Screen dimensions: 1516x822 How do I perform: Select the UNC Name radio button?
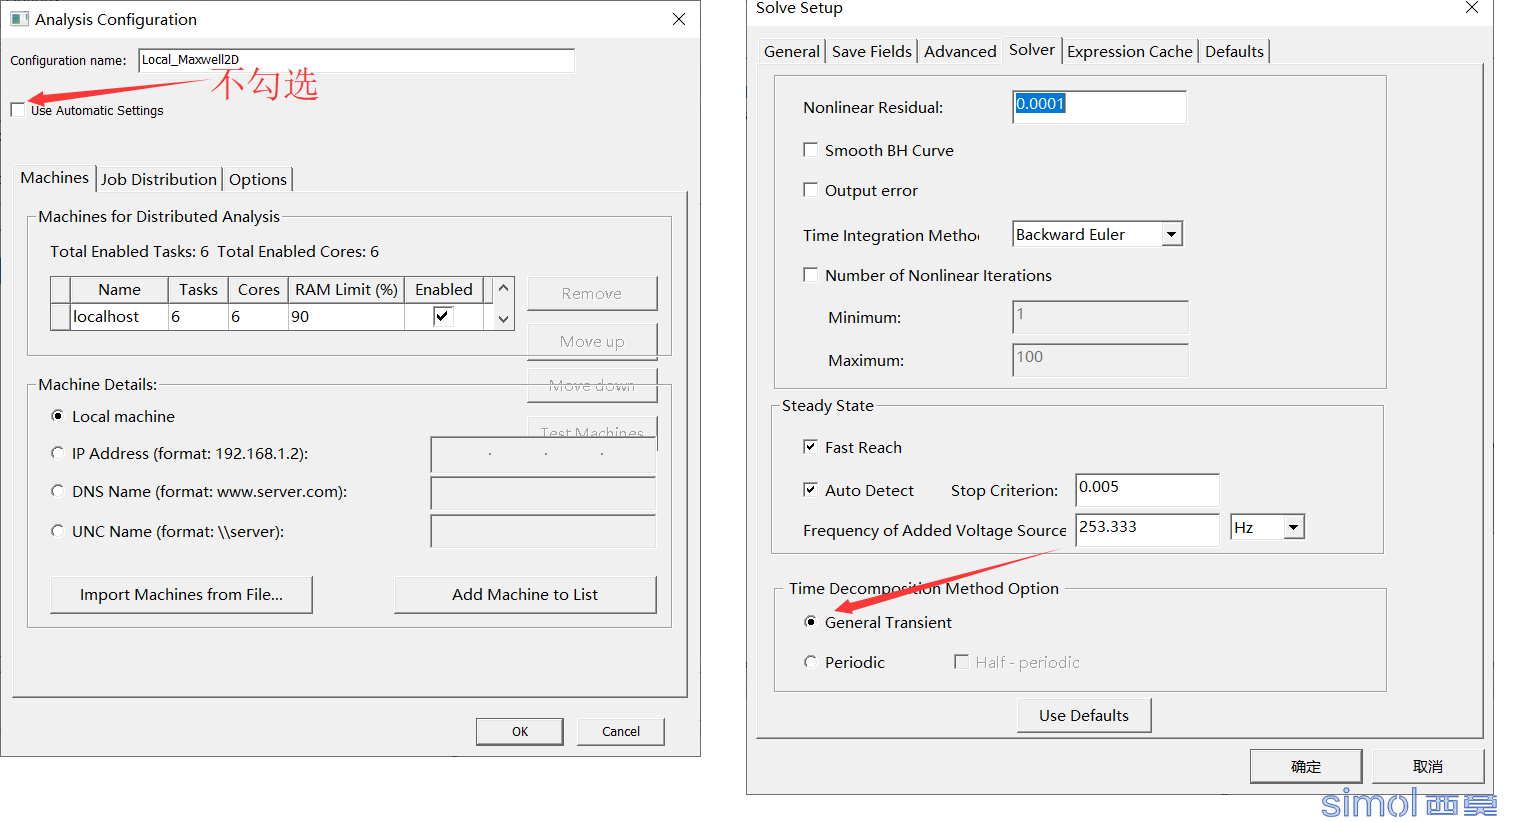(57, 531)
